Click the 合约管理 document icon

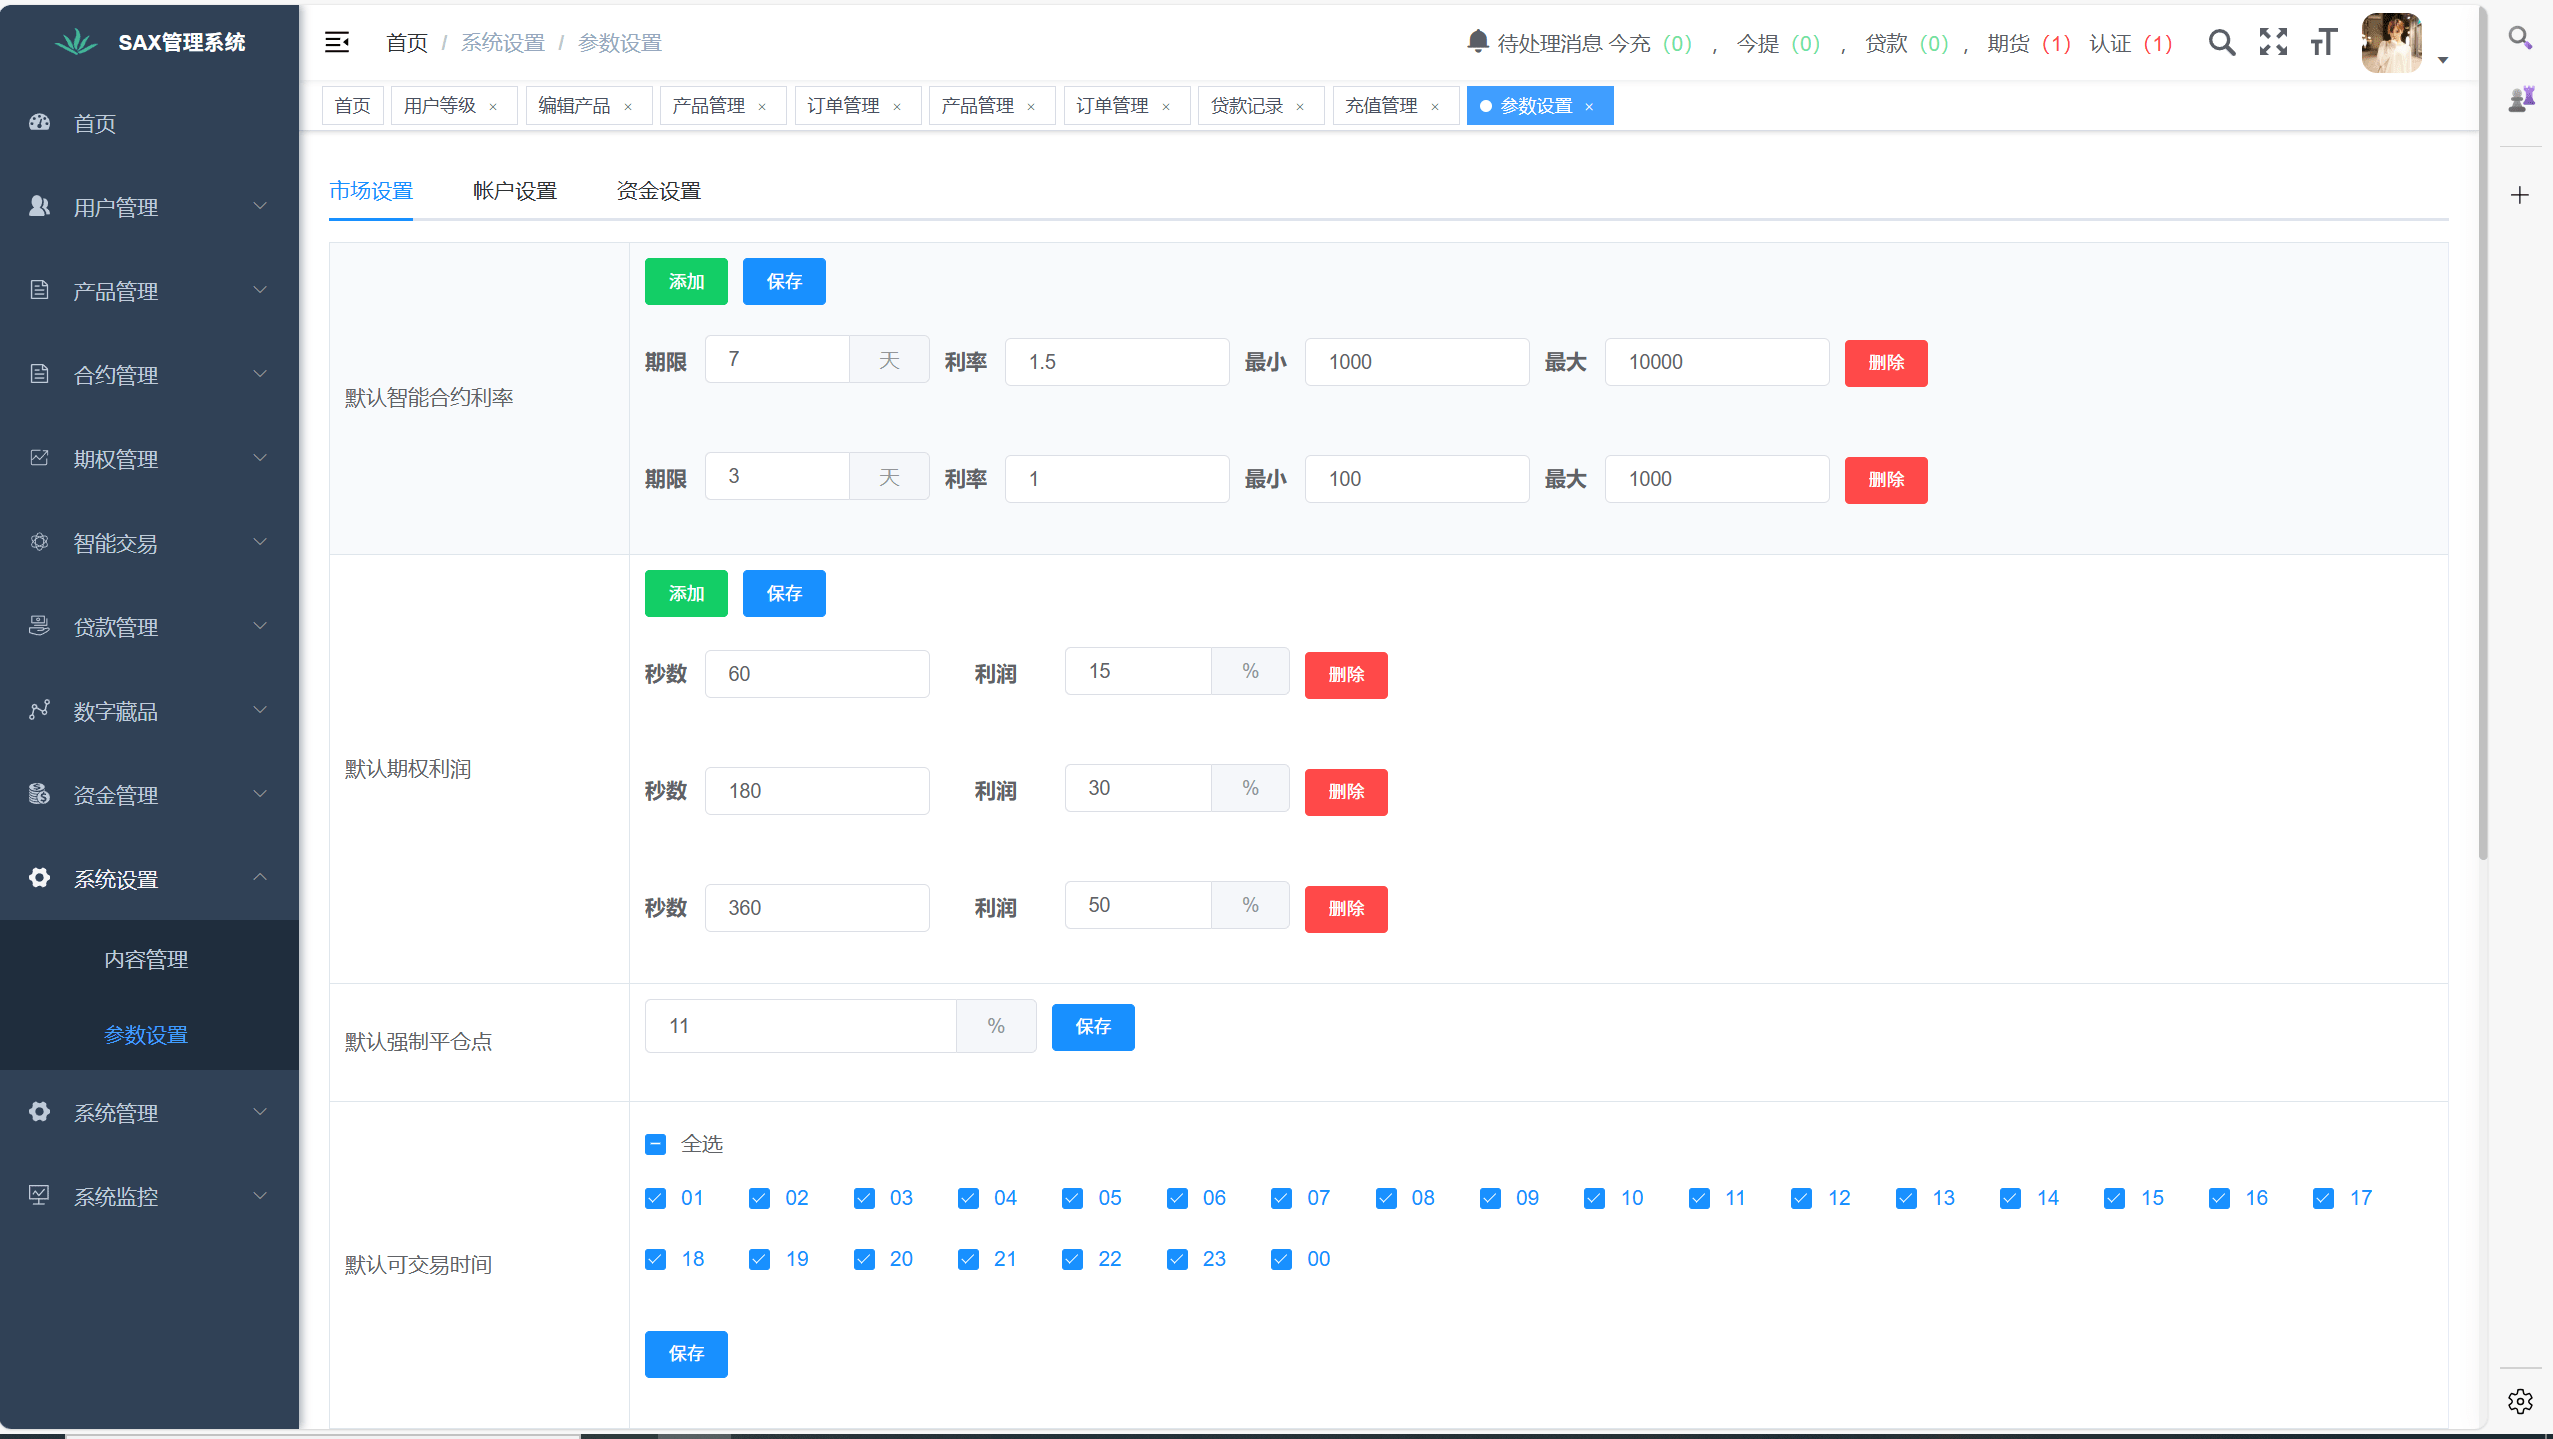[40, 374]
